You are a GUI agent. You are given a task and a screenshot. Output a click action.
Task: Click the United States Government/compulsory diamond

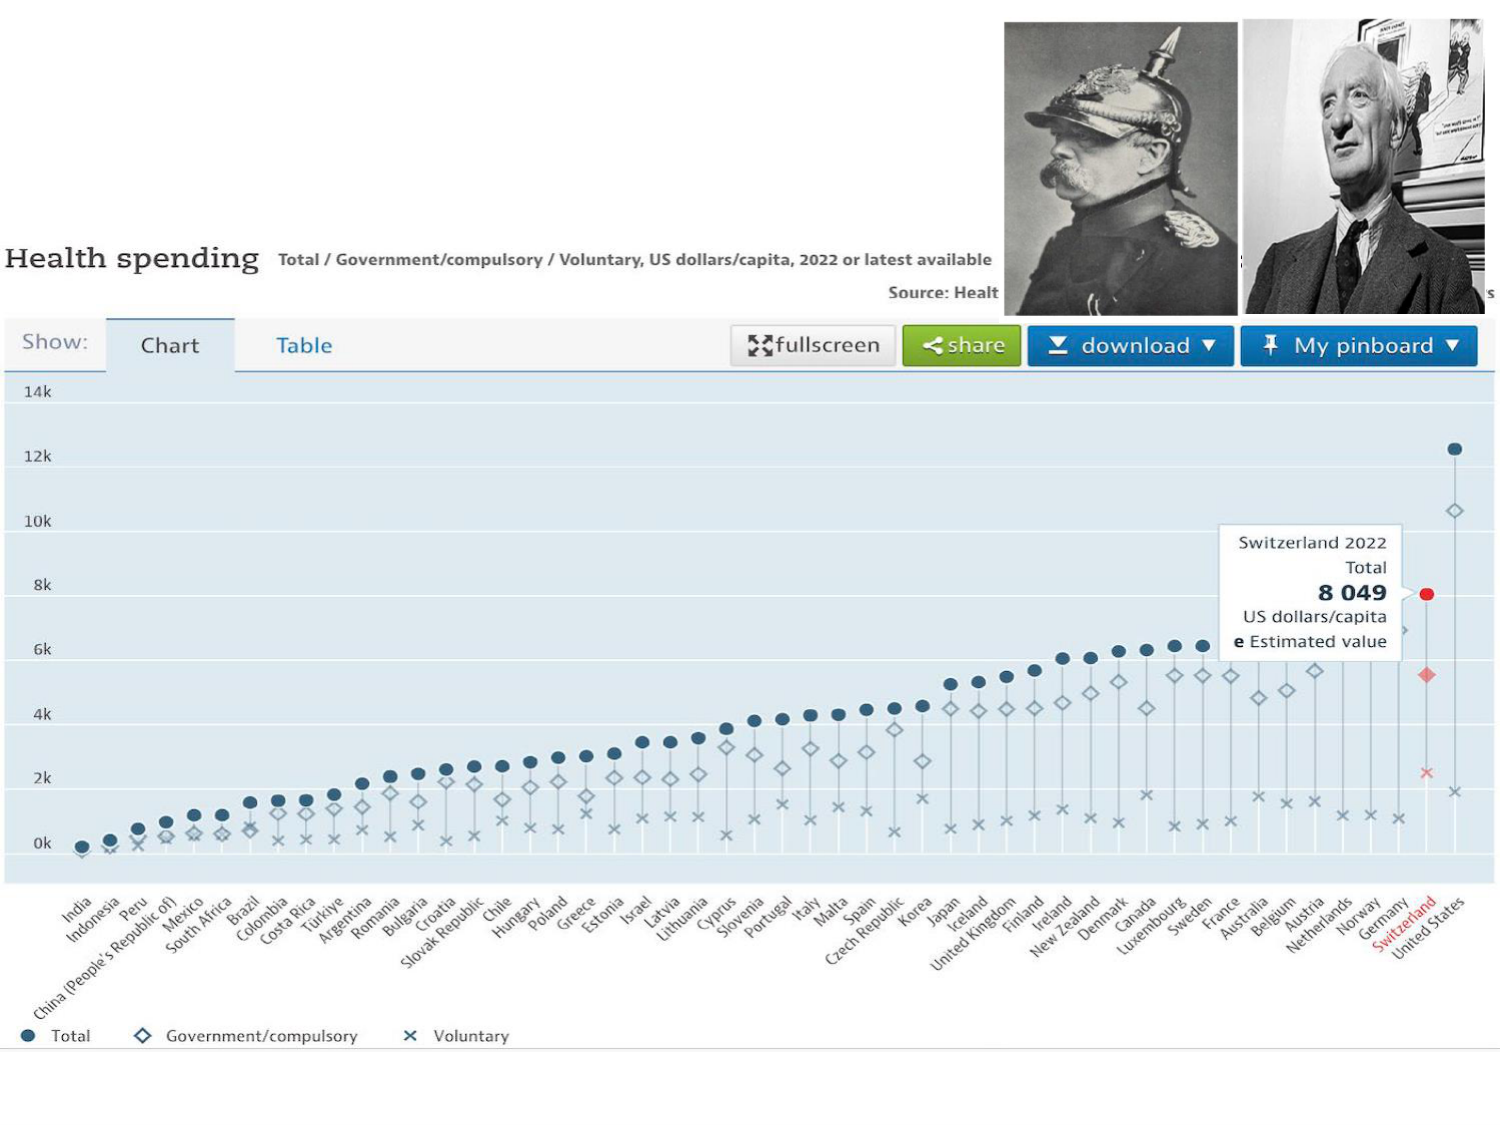(x=1454, y=511)
